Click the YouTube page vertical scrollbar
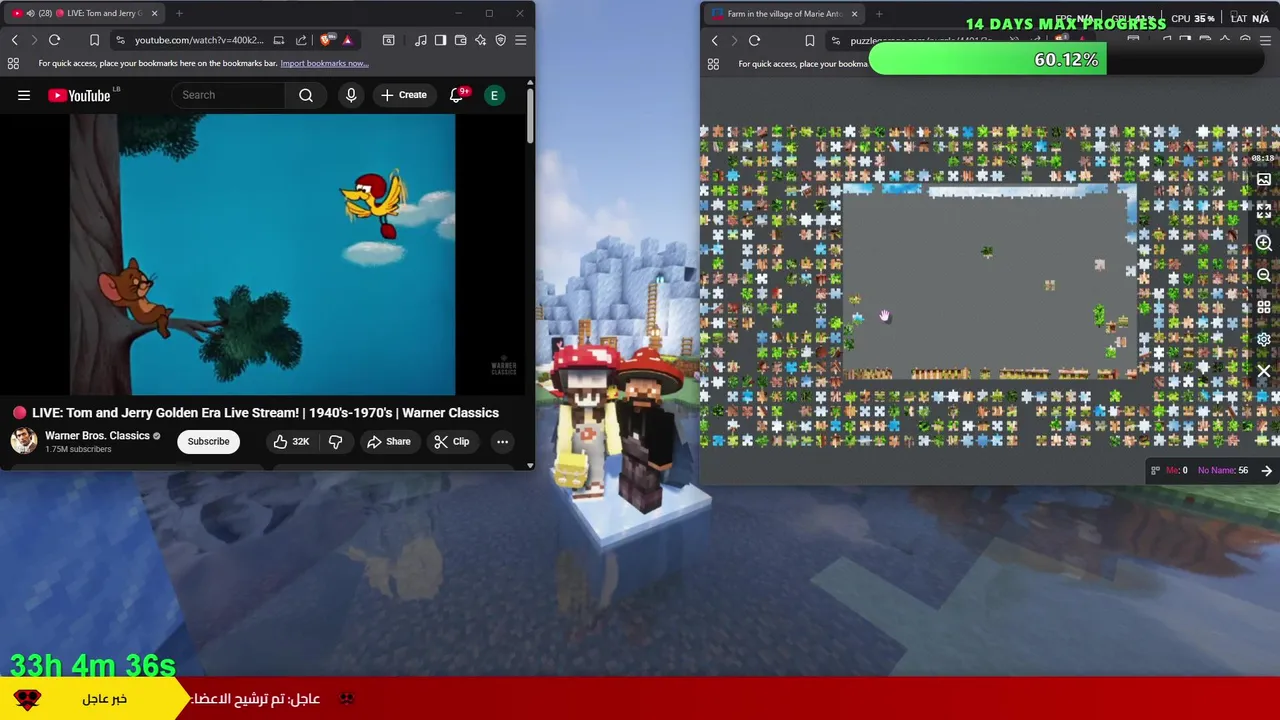1280x720 pixels. click(x=530, y=115)
